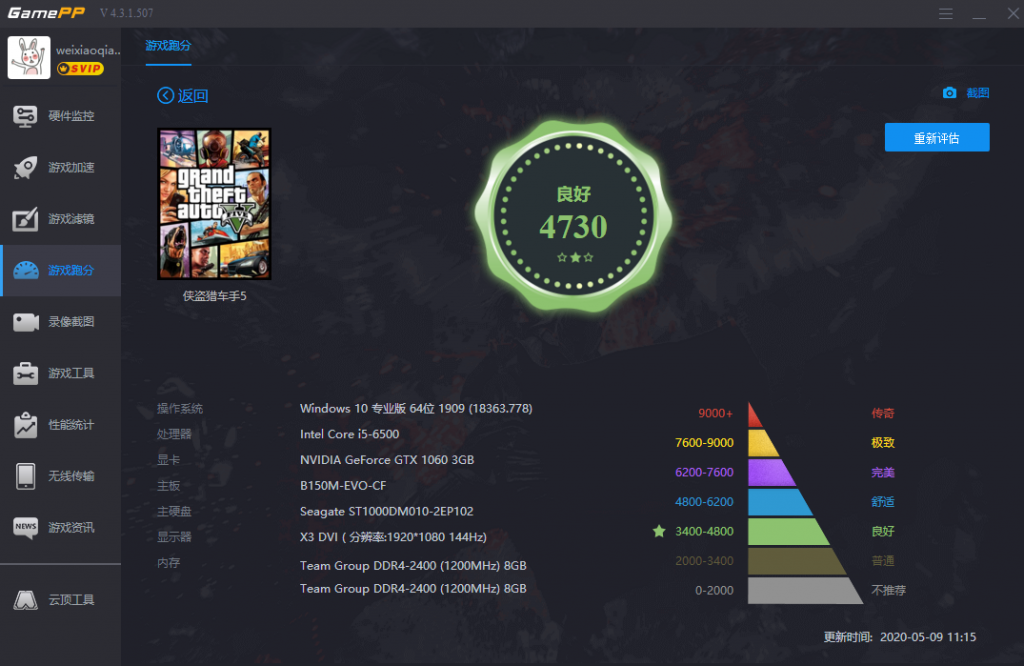Open the 游戏滤镜 filter icon
Image resolution: width=1024 pixels, height=666 pixels.
point(25,219)
